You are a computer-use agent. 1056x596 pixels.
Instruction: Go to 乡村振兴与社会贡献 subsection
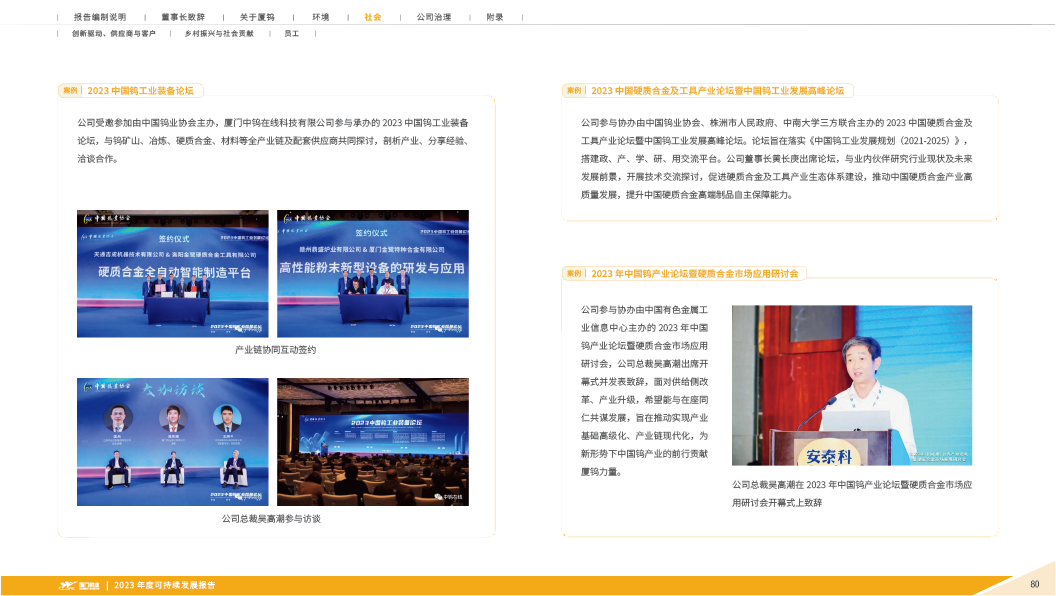(x=218, y=34)
